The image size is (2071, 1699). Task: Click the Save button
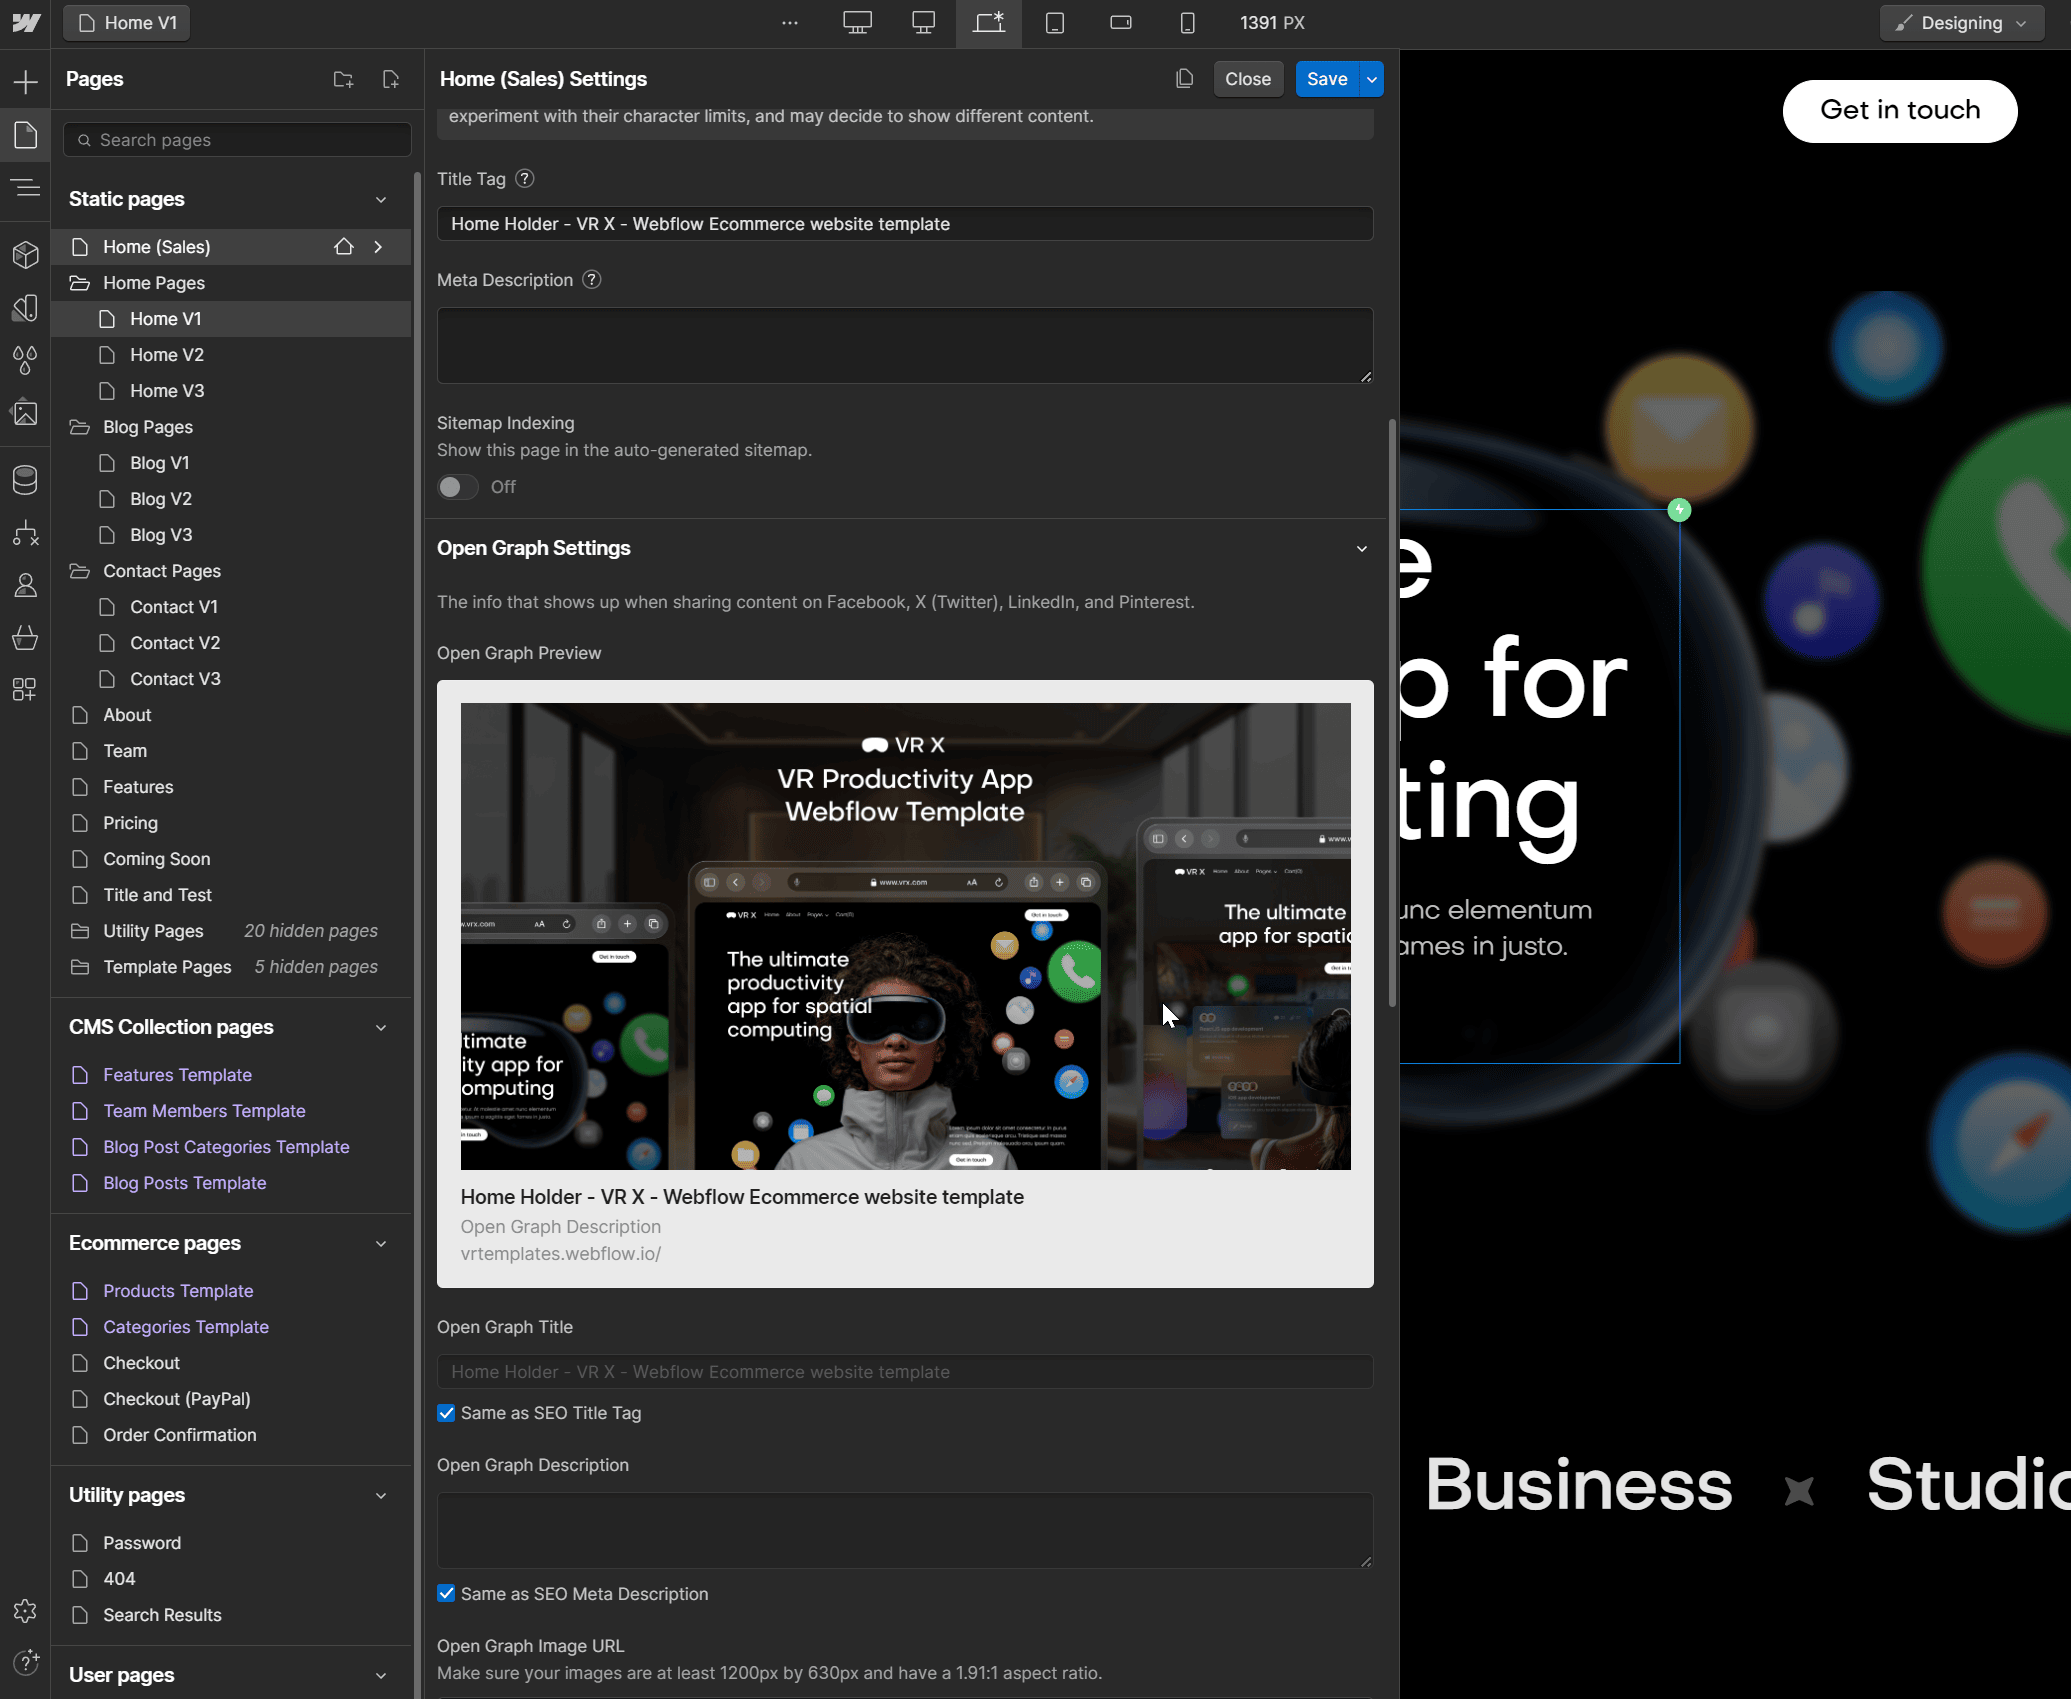1327,79
